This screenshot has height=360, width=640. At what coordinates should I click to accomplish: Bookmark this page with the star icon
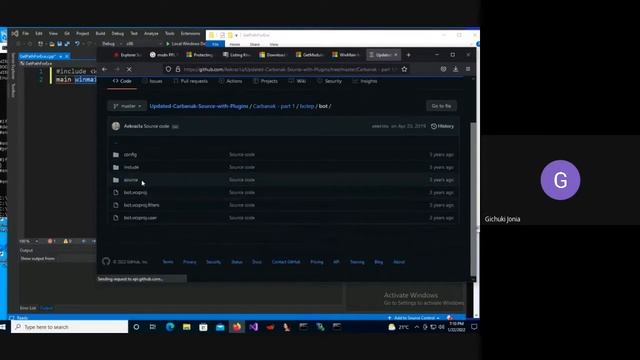404,69
